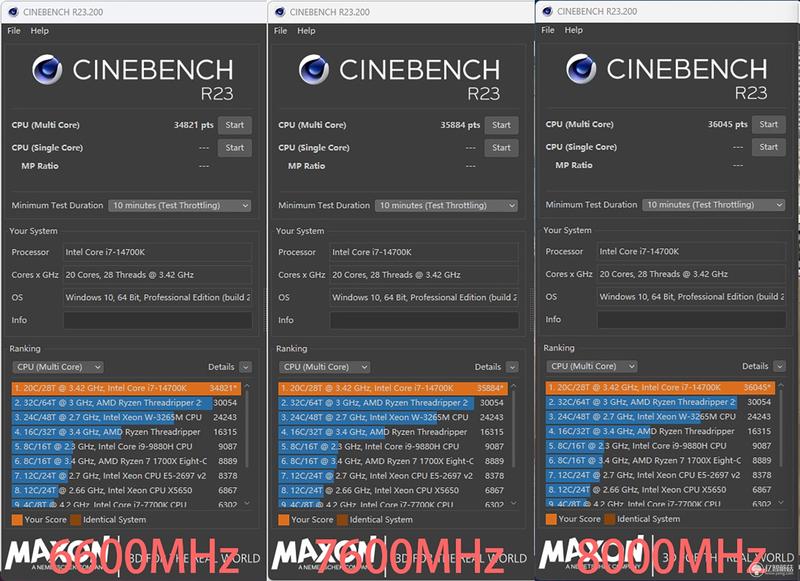
Task: Open Minimum Test Duration dropdown in 36045 pts window
Action: (x=714, y=205)
